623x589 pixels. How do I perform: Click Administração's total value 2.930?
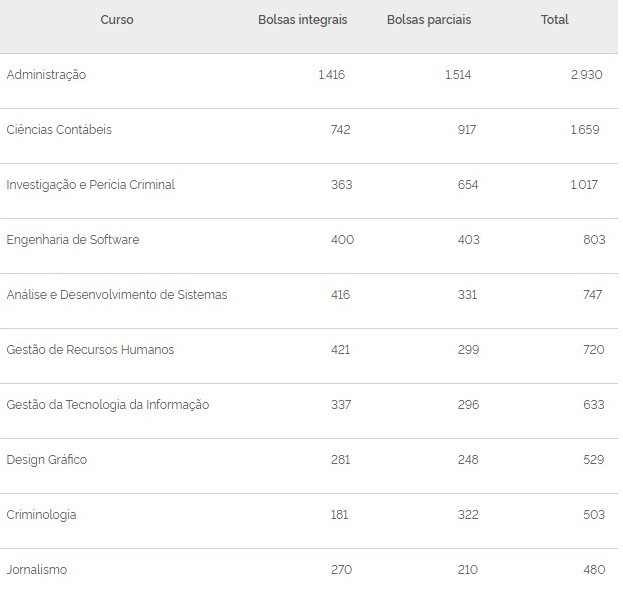coord(585,75)
